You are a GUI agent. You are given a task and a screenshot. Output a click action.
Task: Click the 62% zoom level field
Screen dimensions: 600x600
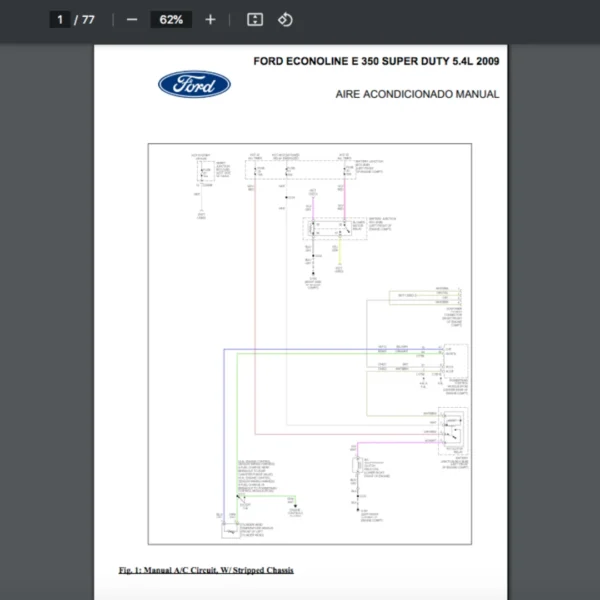pyautogui.click(x=171, y=20)
